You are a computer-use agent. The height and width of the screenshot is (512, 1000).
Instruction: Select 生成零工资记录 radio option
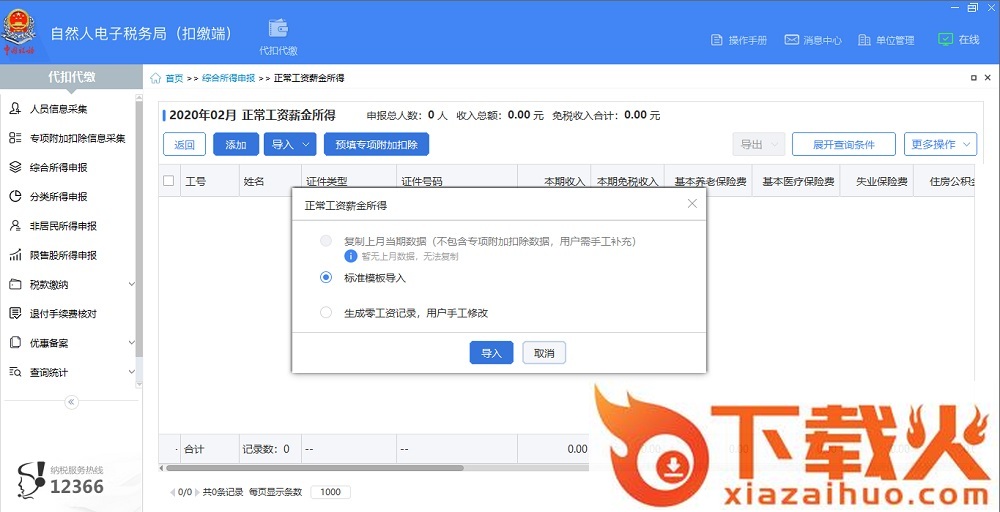[x=326, y=313]
